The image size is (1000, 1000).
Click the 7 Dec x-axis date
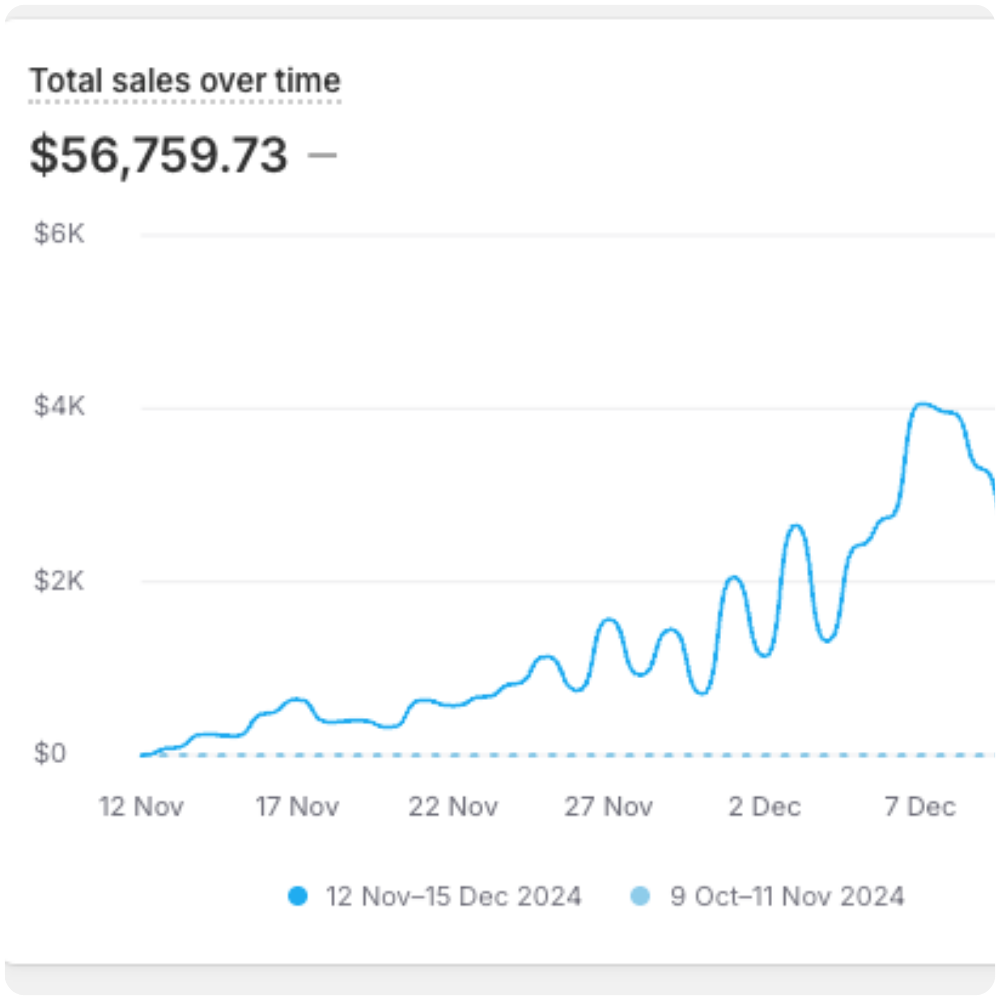(920, 807)
